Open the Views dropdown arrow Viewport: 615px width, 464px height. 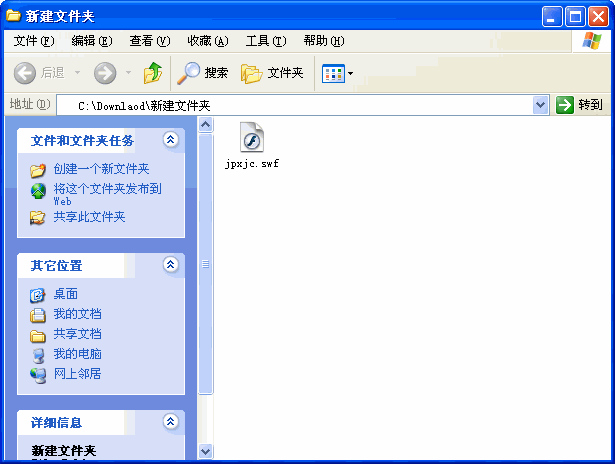350,73
